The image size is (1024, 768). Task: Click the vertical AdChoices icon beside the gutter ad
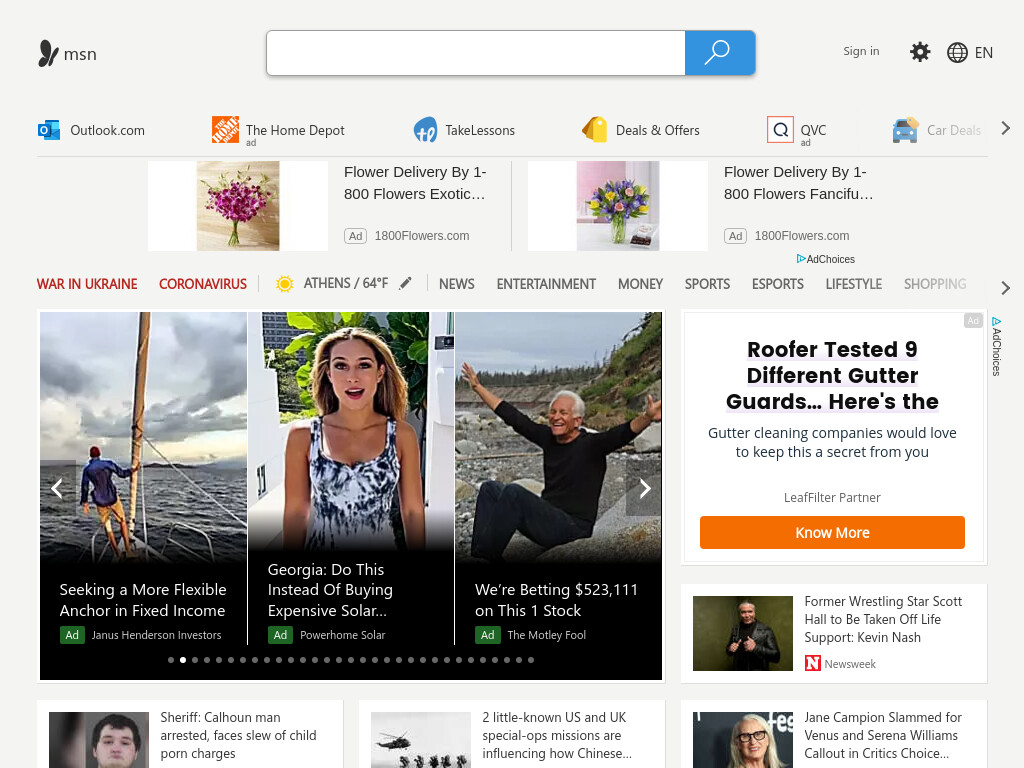point(996,321)
